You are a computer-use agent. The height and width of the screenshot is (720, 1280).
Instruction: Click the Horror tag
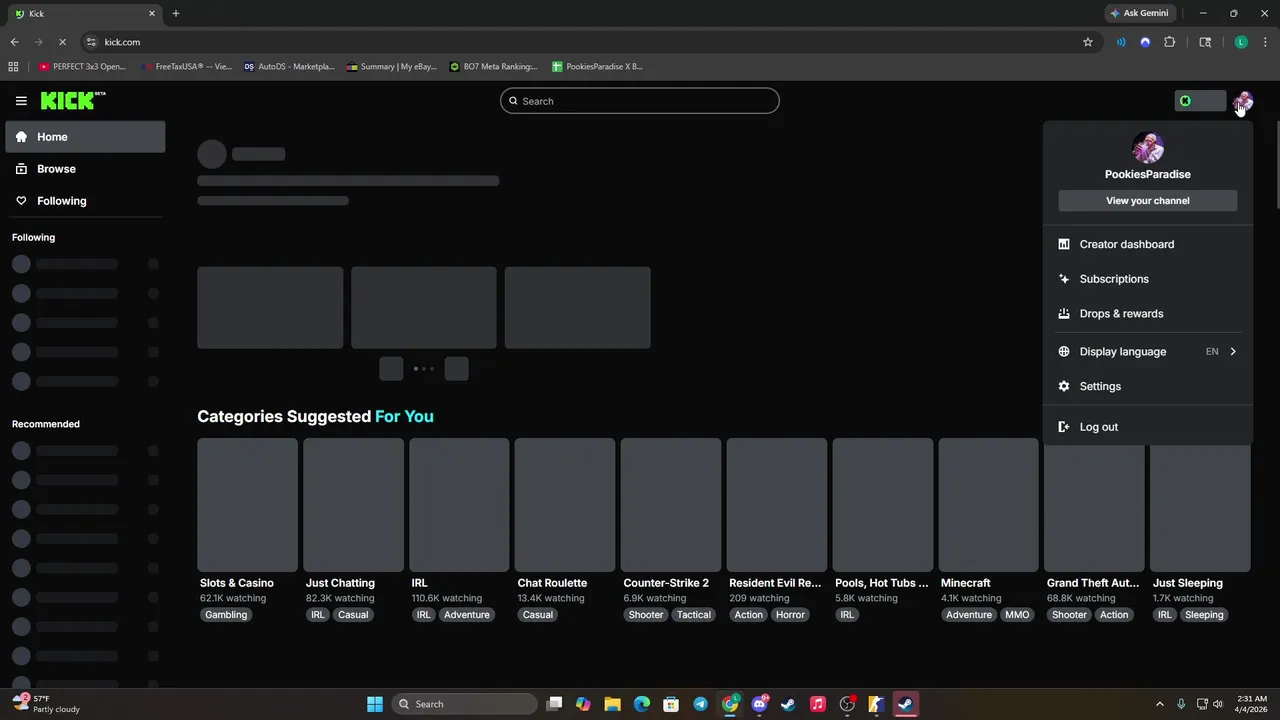790,615
